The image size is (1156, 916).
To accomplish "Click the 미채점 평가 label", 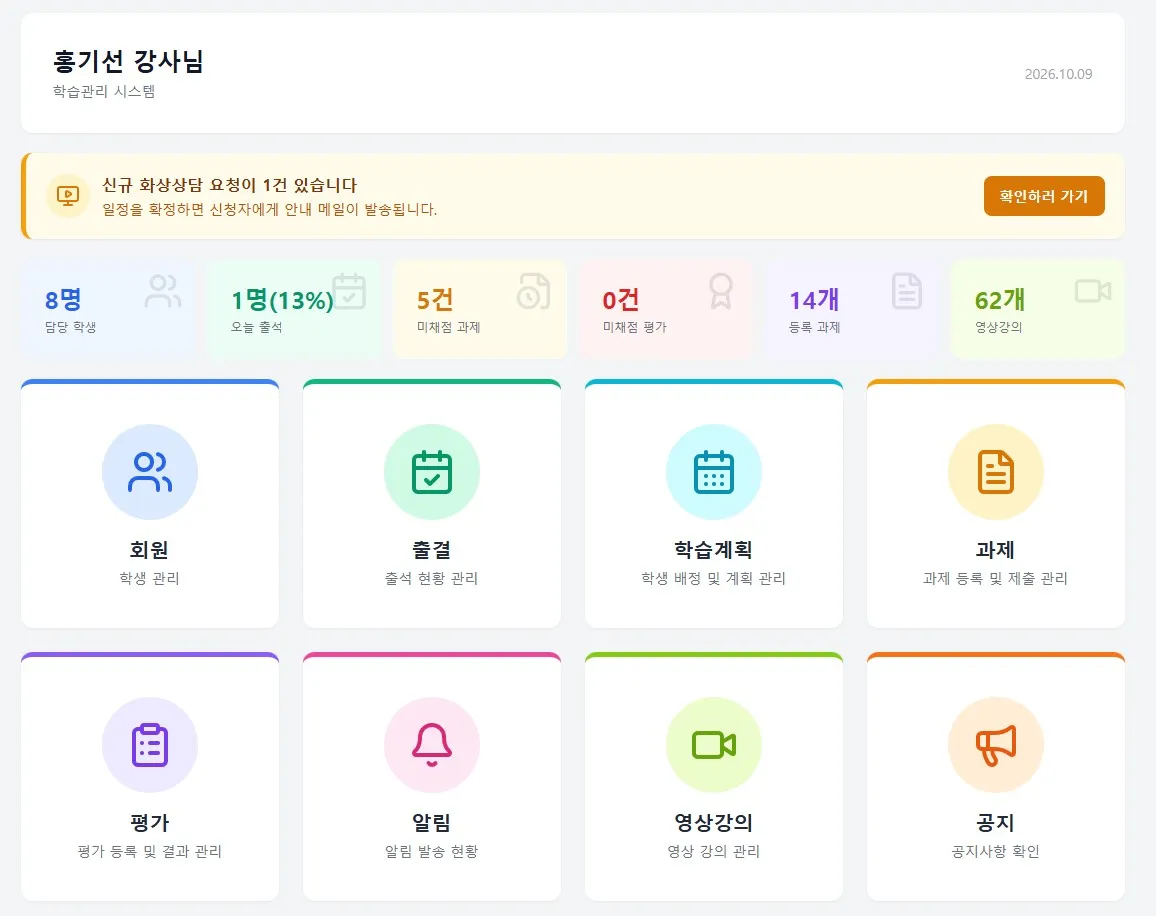I will point(635,327).
